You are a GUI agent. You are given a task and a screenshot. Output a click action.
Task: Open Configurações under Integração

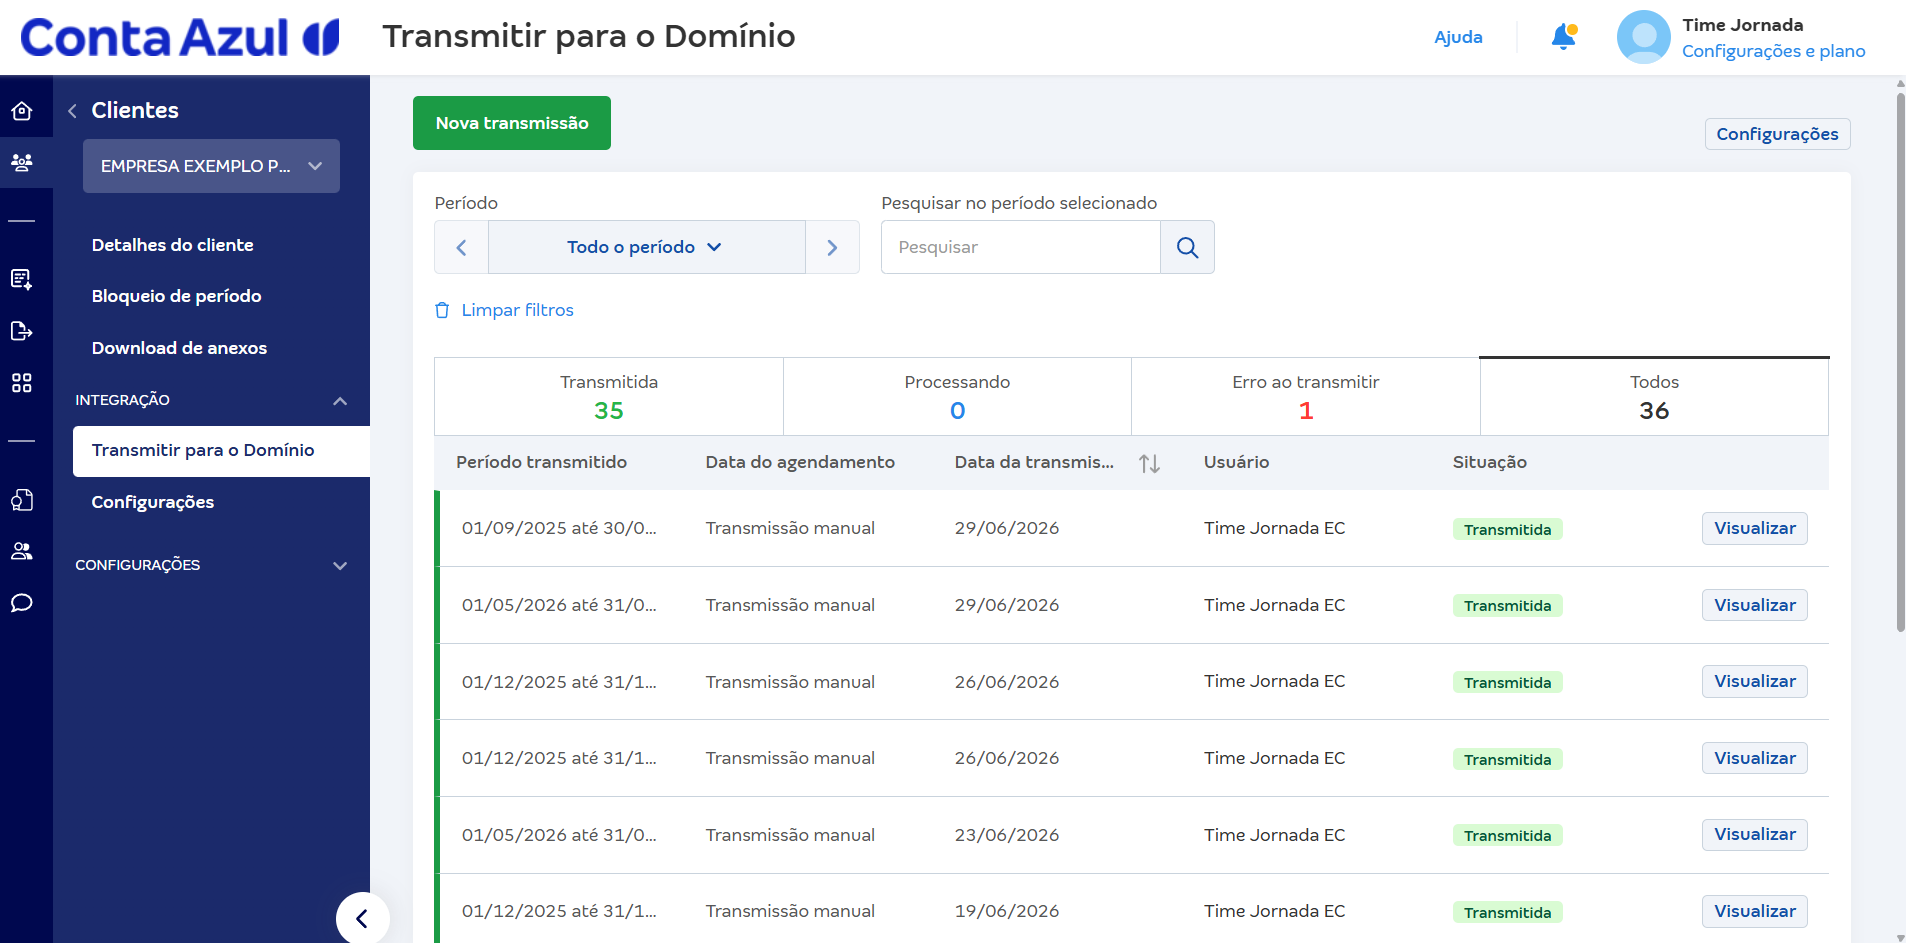[152, 502]
